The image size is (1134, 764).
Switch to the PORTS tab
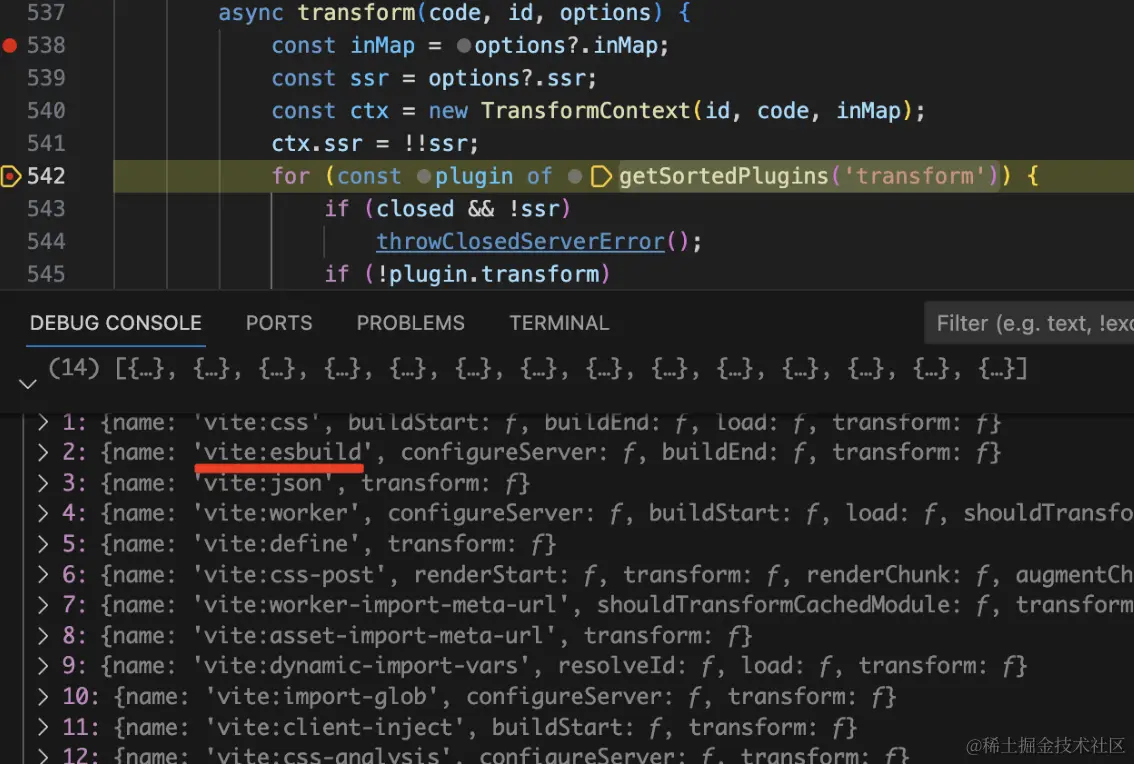(279, 323)
